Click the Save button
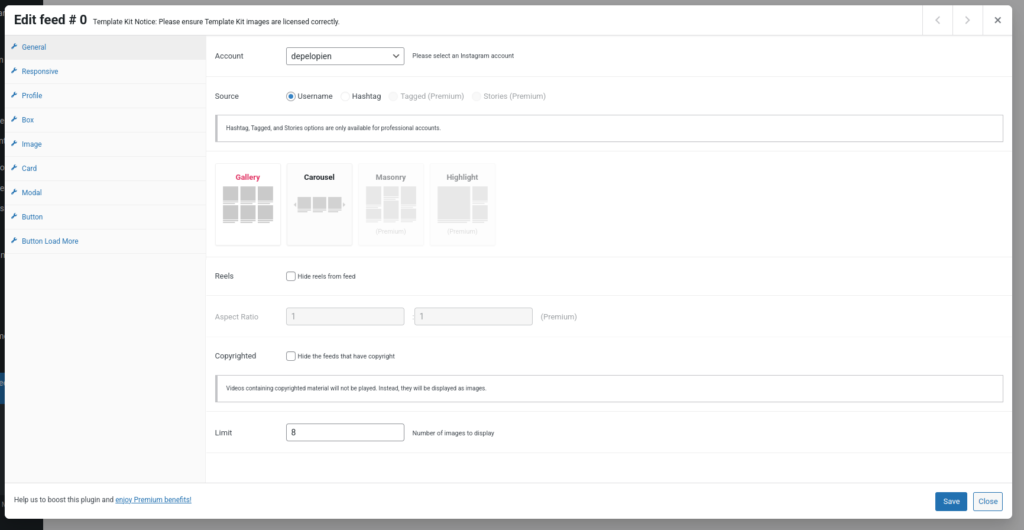Screen dimensions: 1024x530 pyautogui.click(x=950, y=501)
